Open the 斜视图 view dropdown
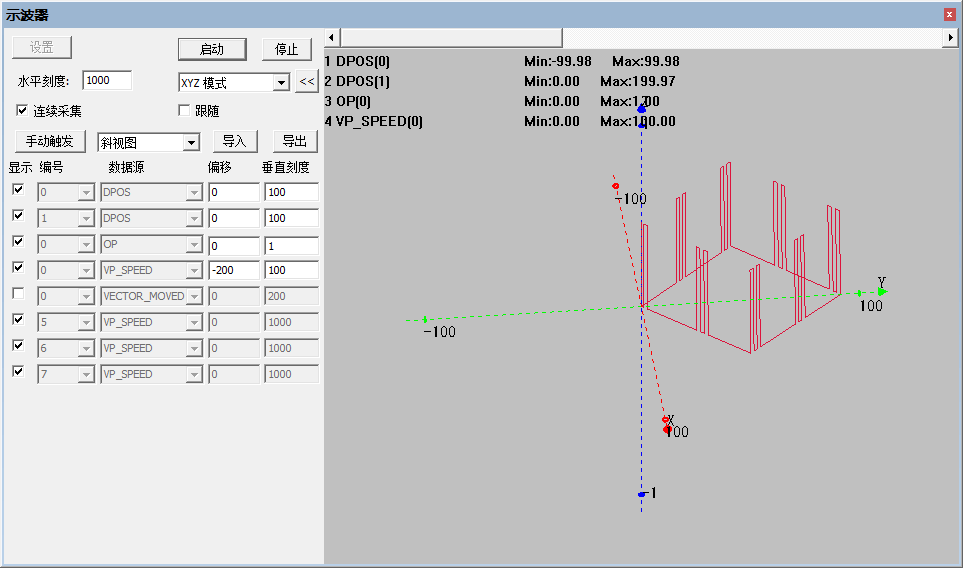The image size is (963, 568). (x=192, y=142)
